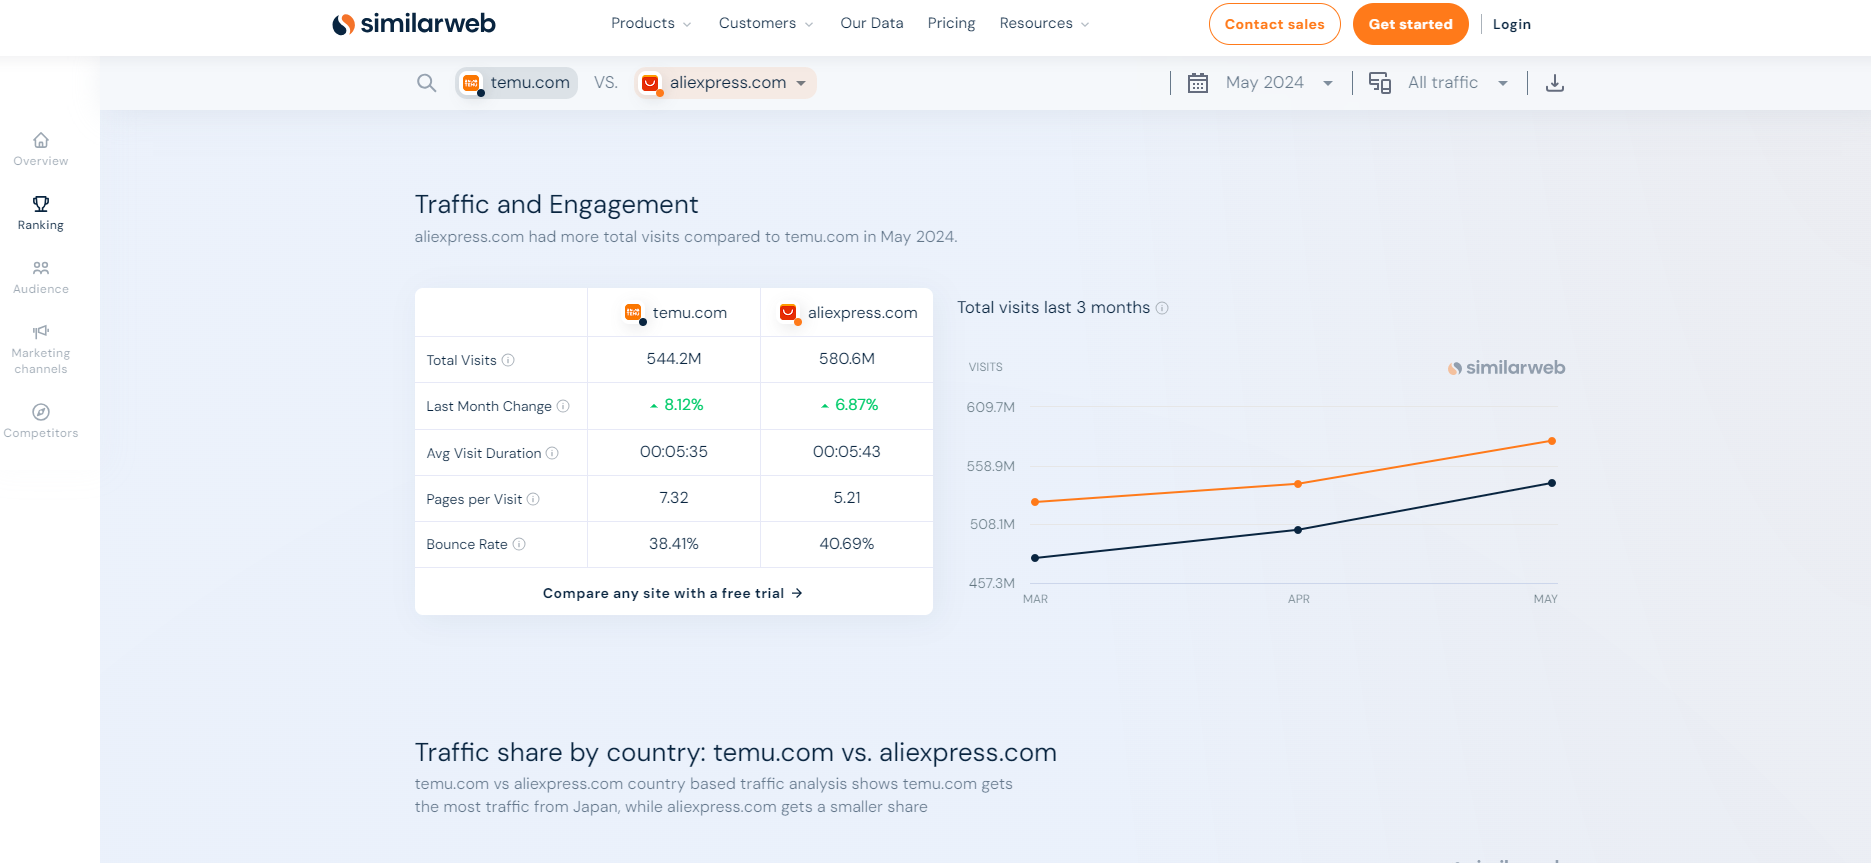Click info icon next to Avg Visit Duration
This screenshot has height=863, width=1871.
pos(552,453)
